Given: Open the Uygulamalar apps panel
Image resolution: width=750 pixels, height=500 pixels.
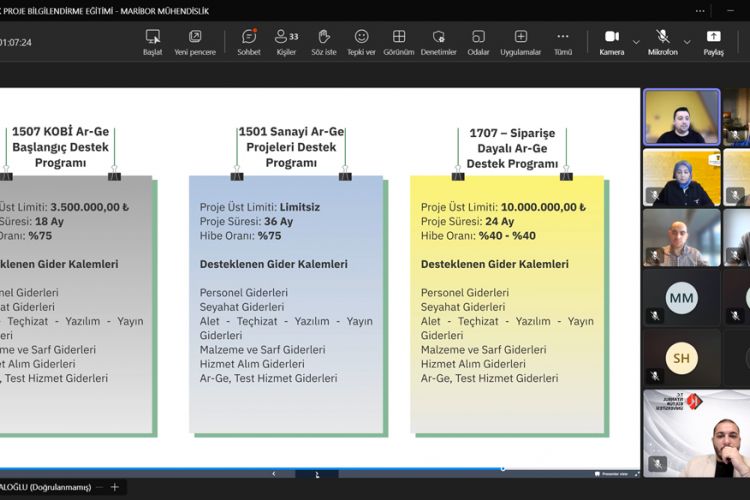Looking at the screenshot, I should tap(520, 42).
